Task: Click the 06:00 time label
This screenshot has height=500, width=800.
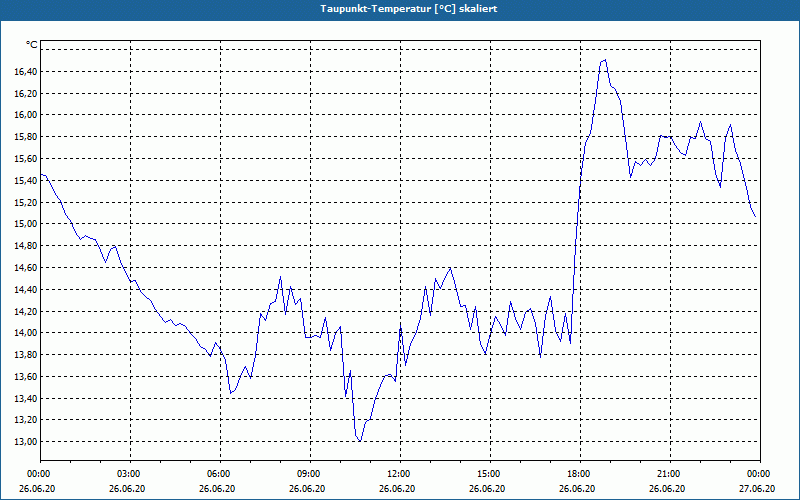Action: coord(220,474)
